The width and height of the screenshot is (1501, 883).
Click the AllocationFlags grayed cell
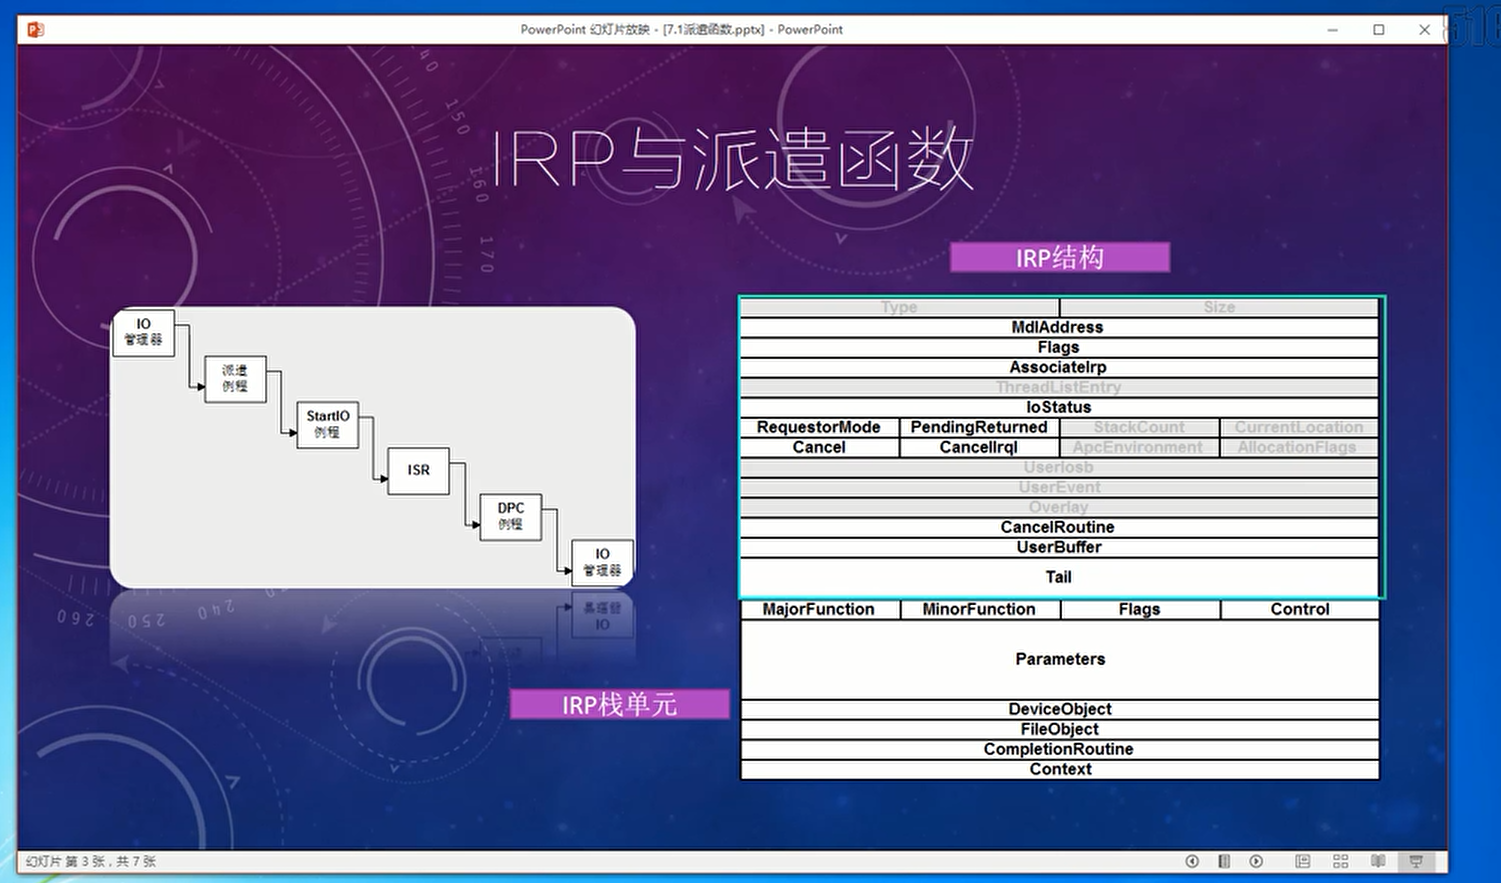[1299, 447]
